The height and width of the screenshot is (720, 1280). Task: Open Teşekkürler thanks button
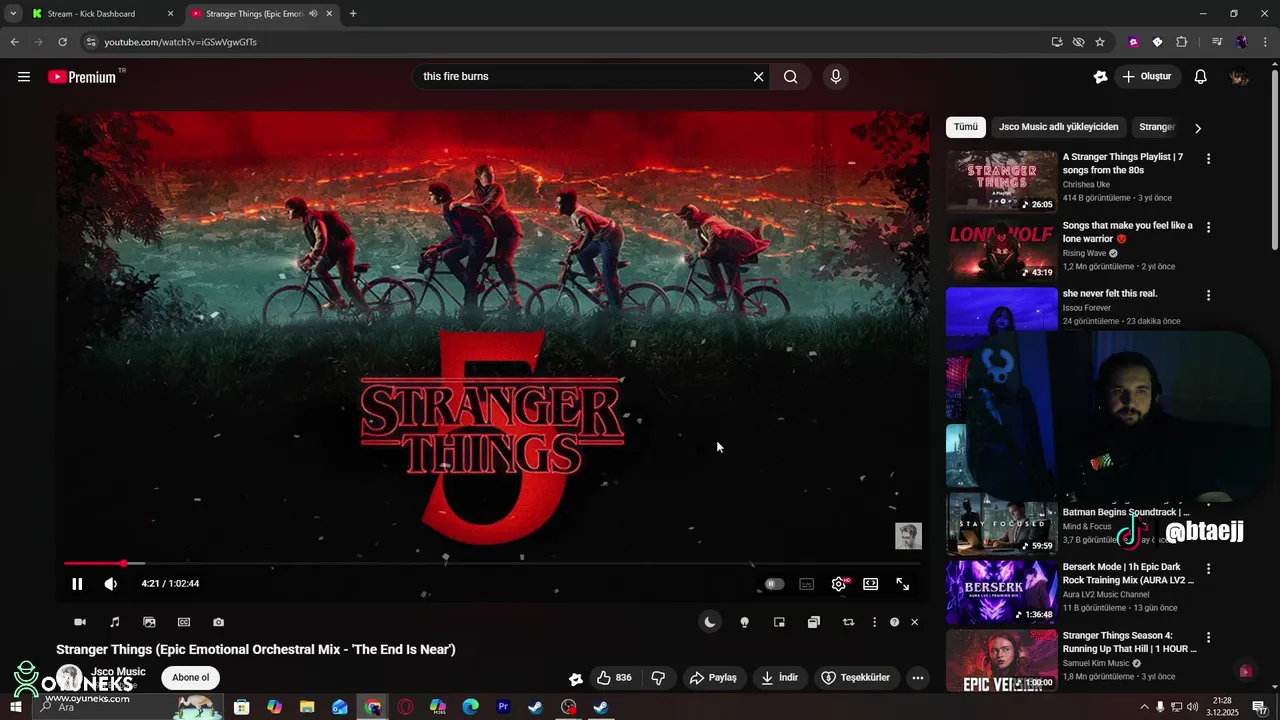tap(856, 678)
